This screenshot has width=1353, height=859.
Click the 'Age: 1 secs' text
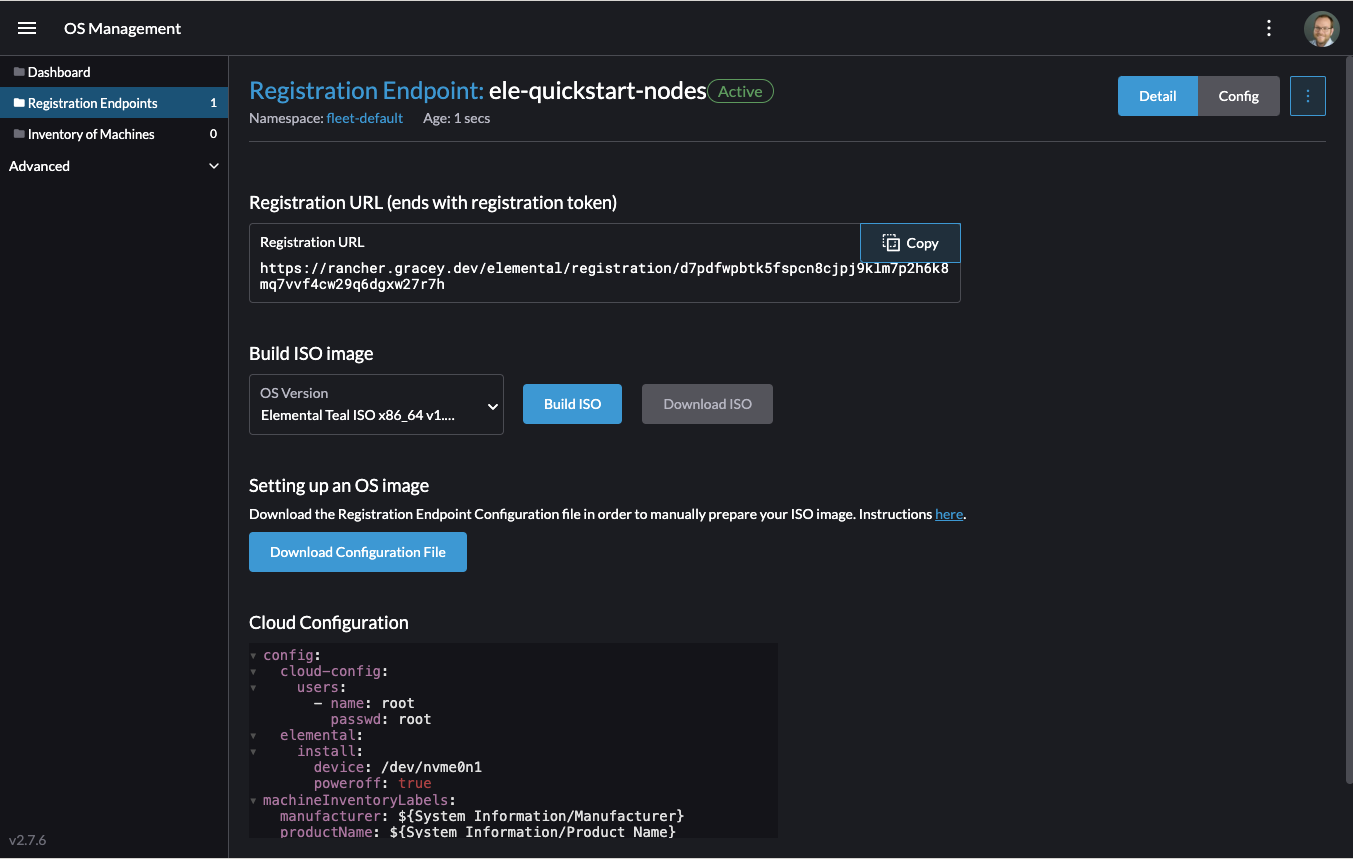(x=456, y=118)
